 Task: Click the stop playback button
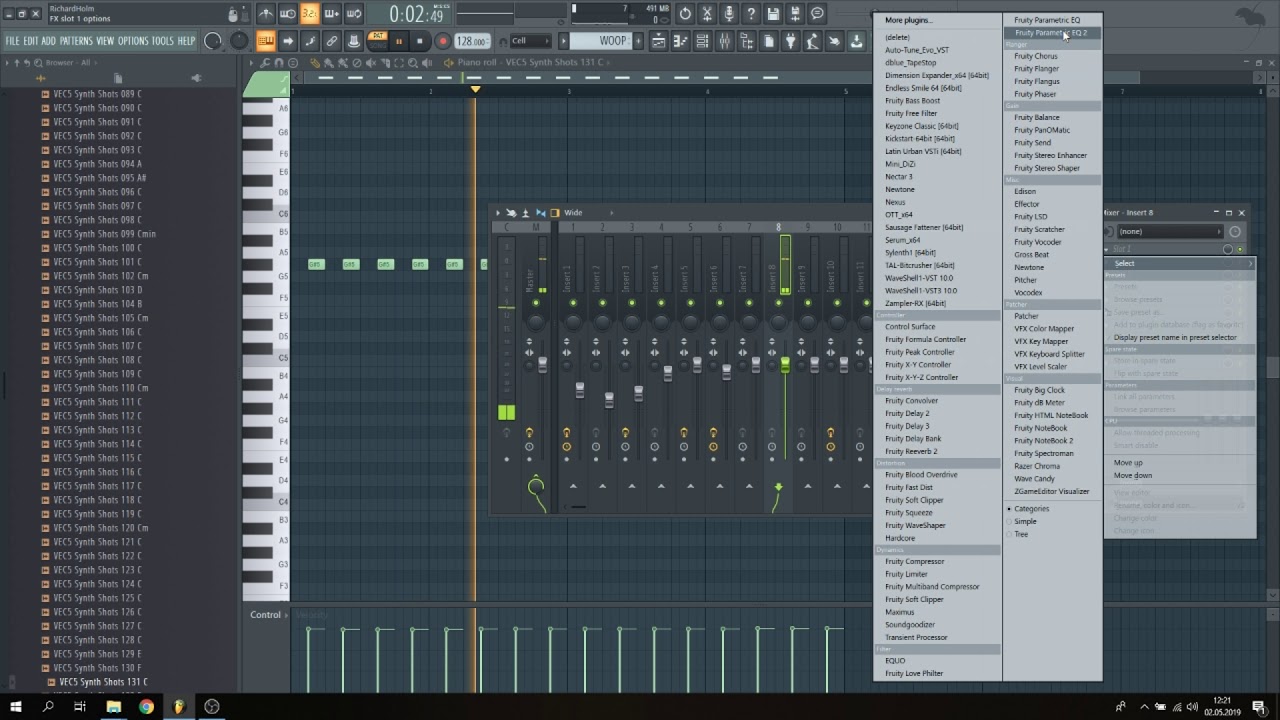(419, 41)
